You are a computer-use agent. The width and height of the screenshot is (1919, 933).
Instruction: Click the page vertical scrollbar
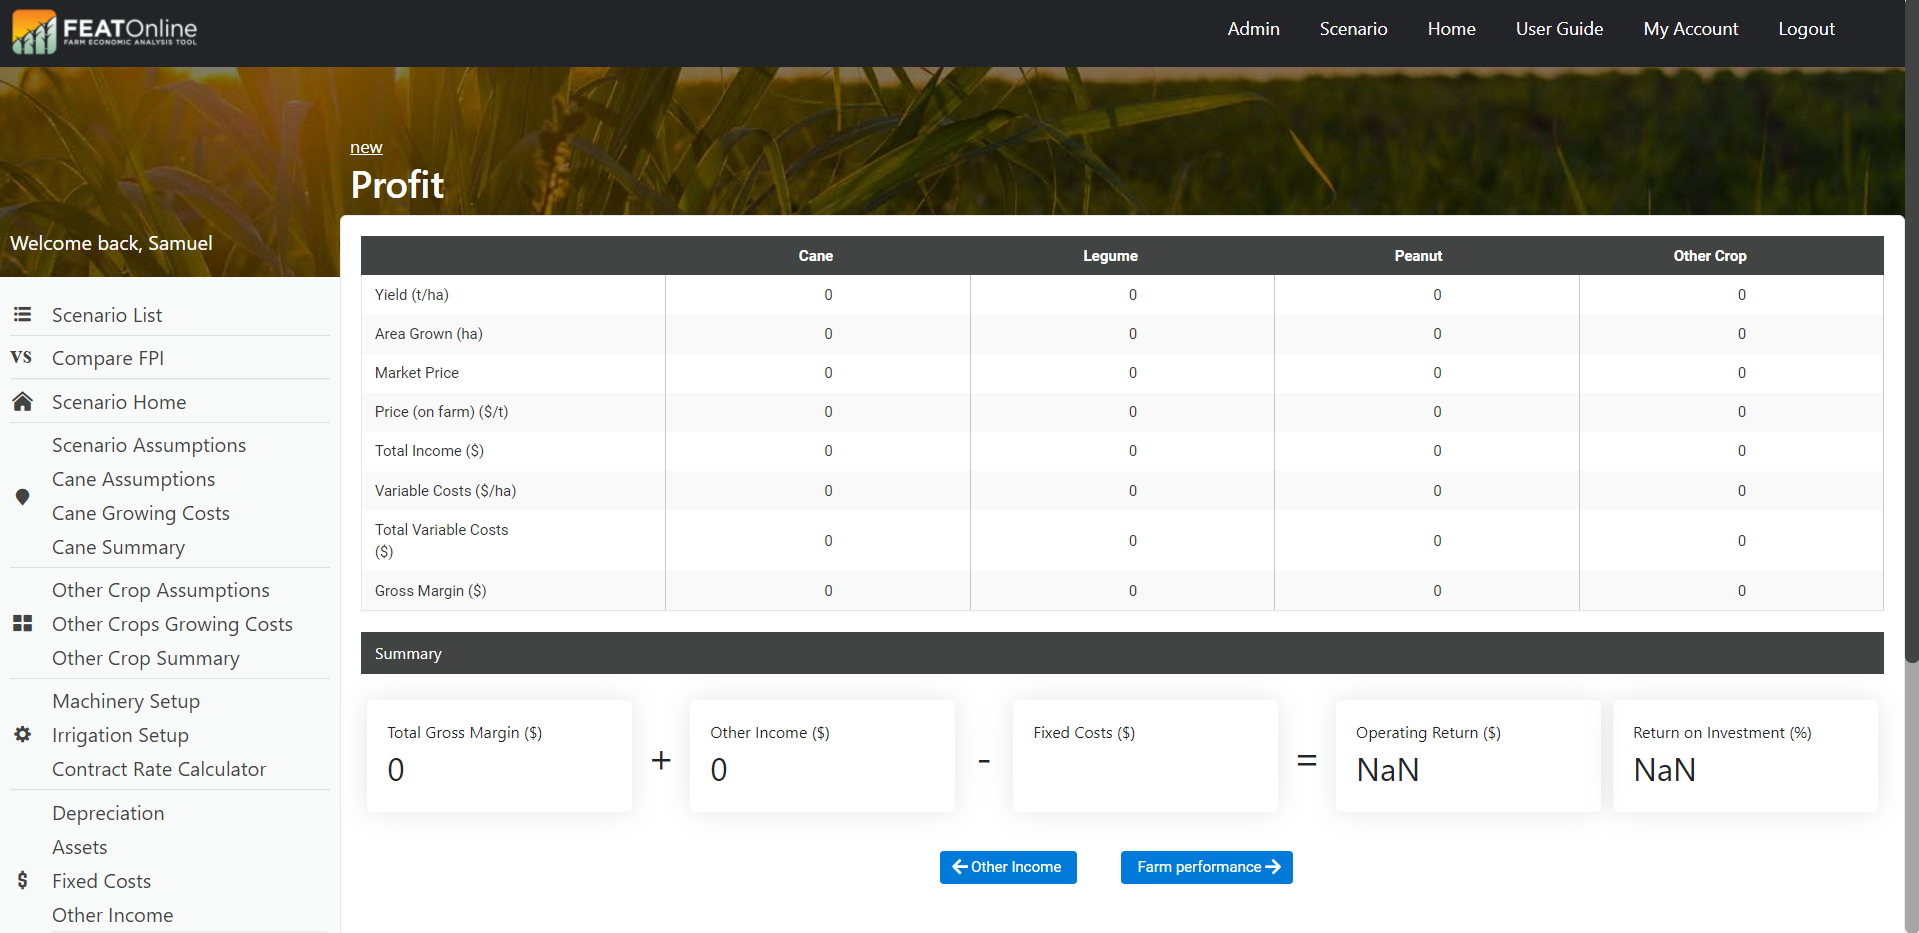[x=1911, y=400]
